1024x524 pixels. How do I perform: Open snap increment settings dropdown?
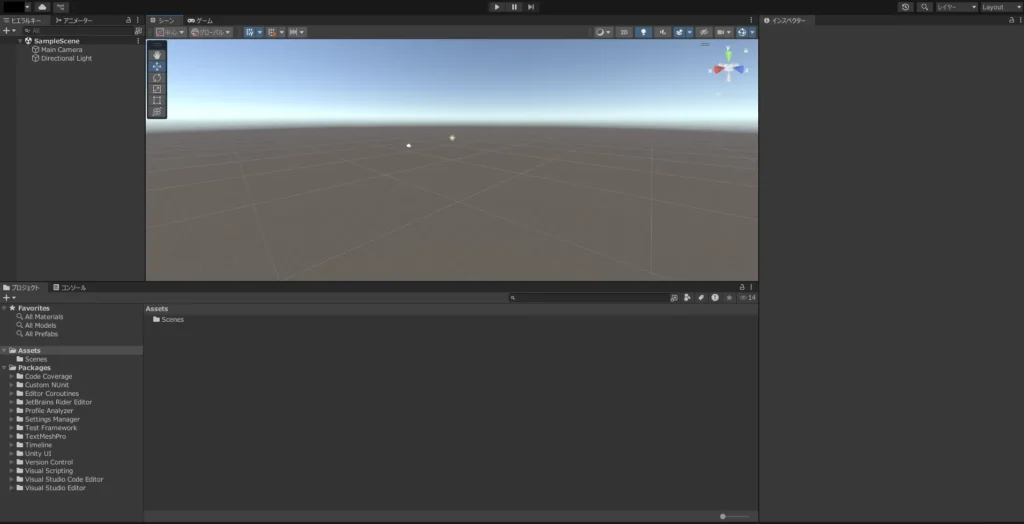point(297,32)
